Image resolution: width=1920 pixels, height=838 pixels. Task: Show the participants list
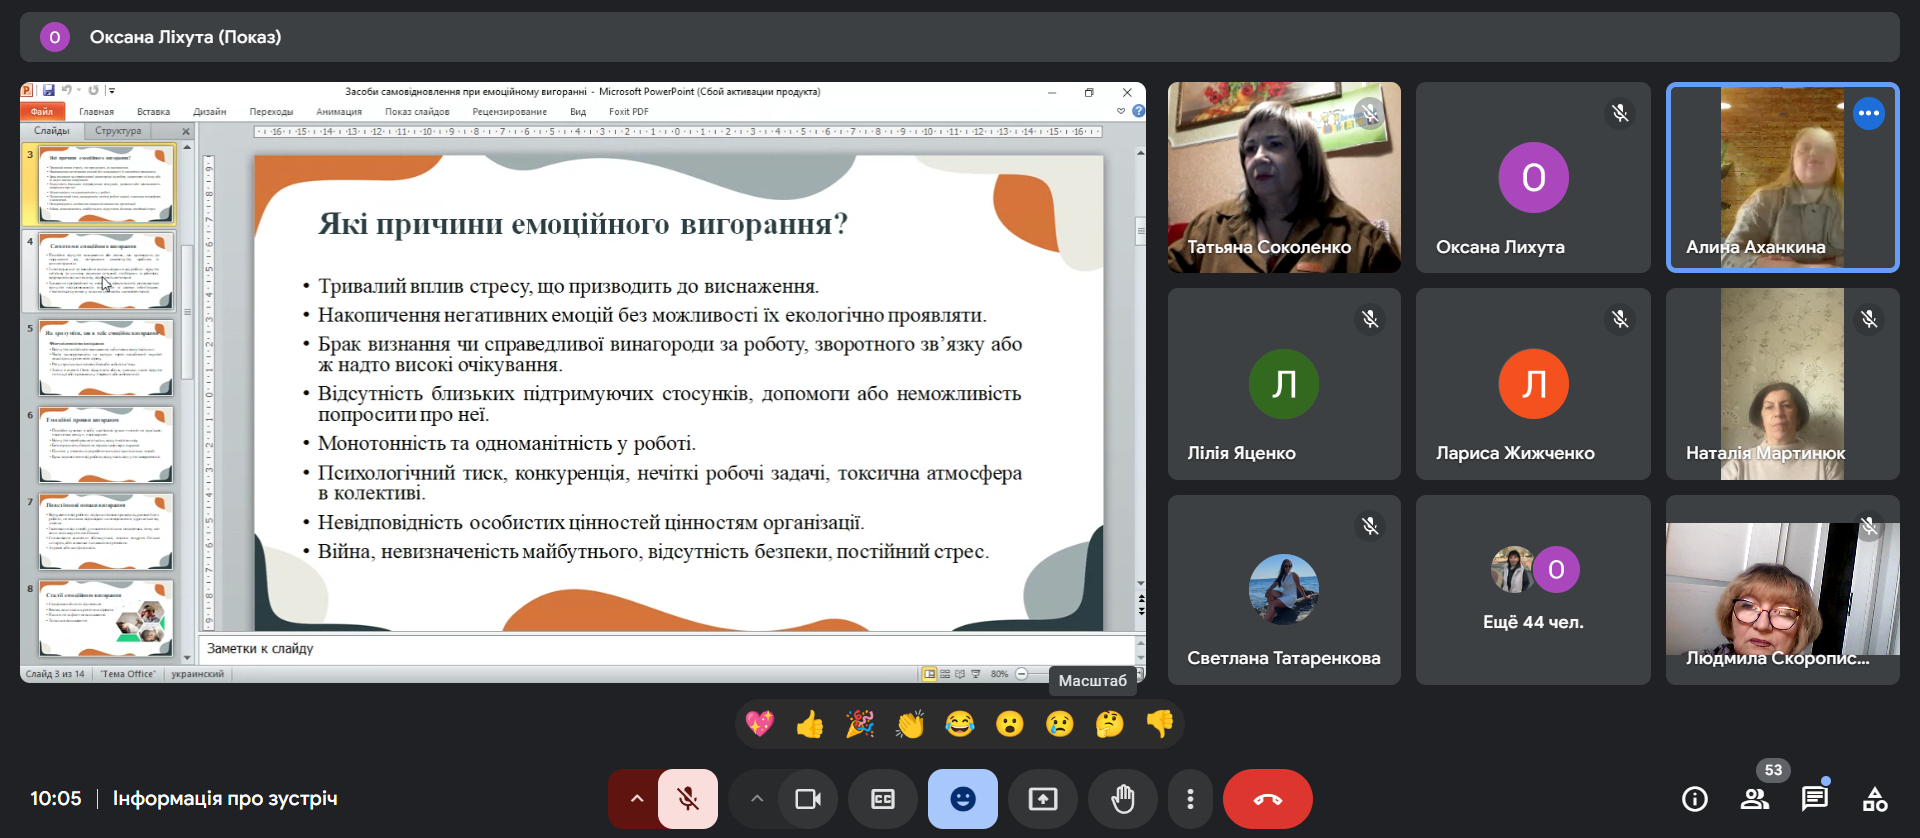(1754, 799)
